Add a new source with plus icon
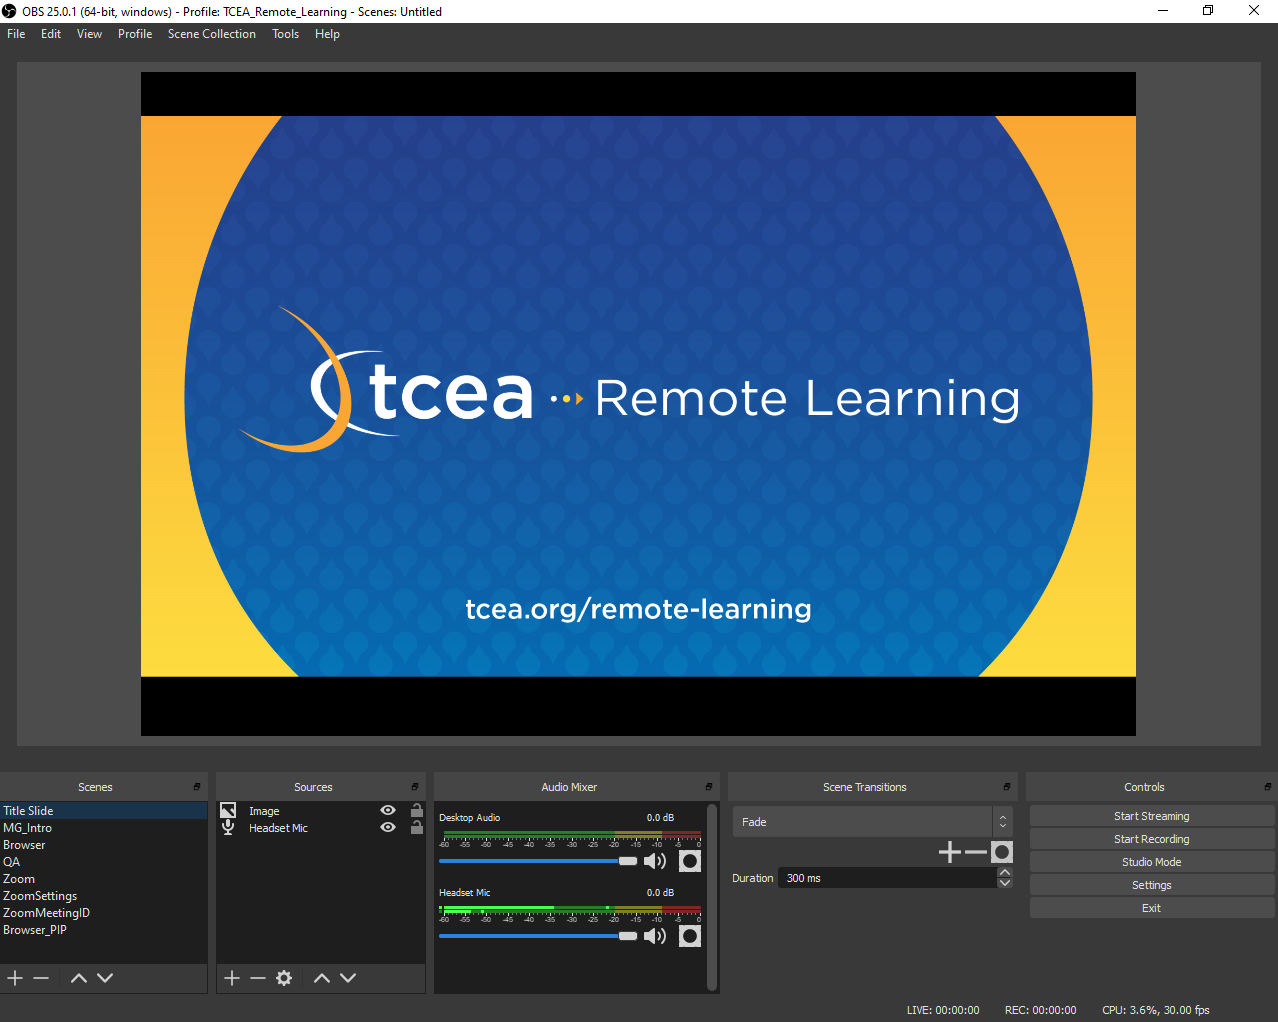Viewport: 1278px width, 1022px height. click(232, 978)
